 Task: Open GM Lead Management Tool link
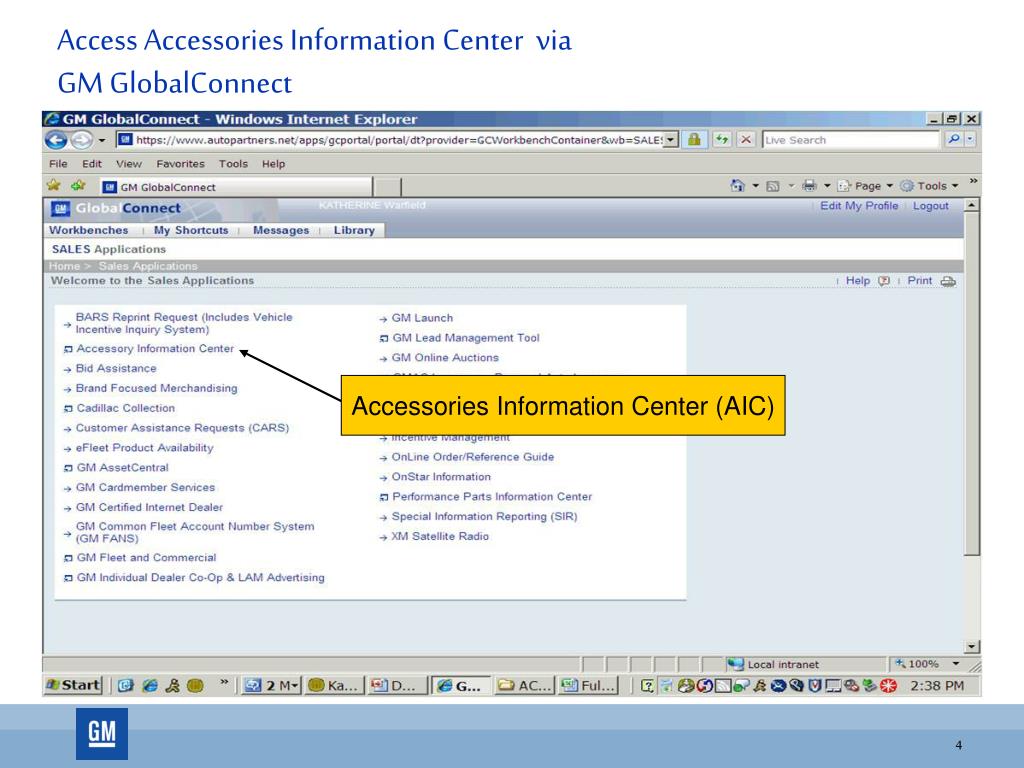(x=466, y=338)
